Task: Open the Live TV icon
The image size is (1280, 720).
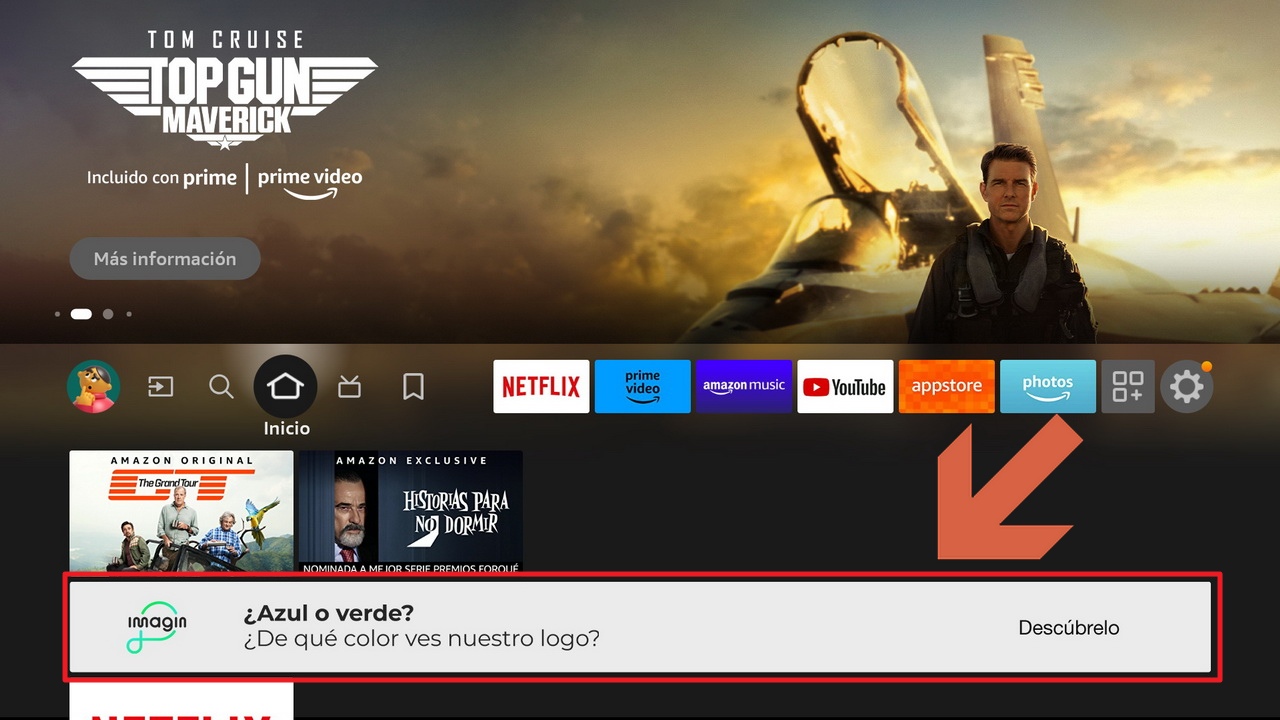Action: (349, 386)
